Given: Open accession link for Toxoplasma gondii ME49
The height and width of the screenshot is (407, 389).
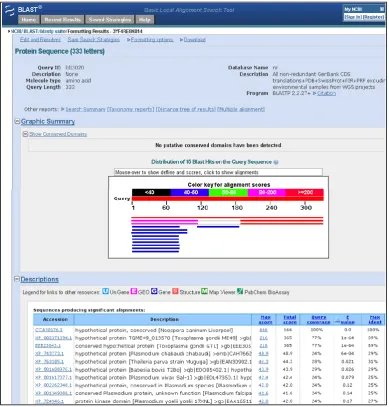Looking at the screenshot, I should click(53, 338).
